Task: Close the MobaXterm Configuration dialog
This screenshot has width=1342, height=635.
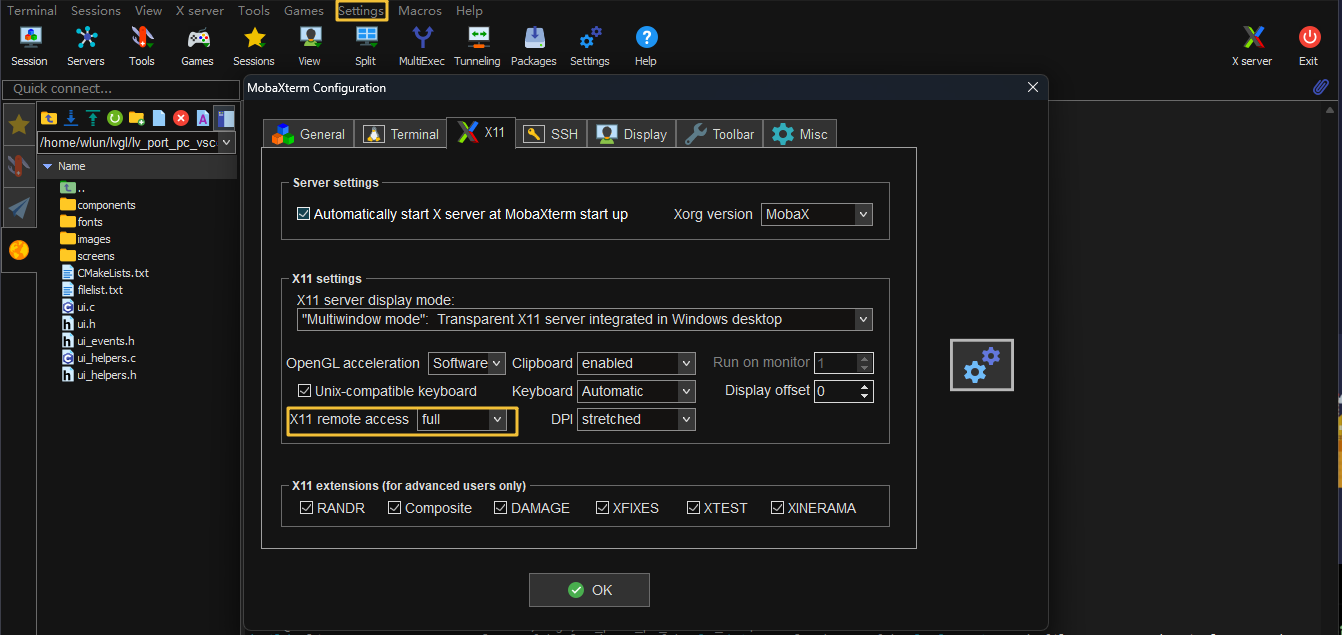Action: point(1033,88)
